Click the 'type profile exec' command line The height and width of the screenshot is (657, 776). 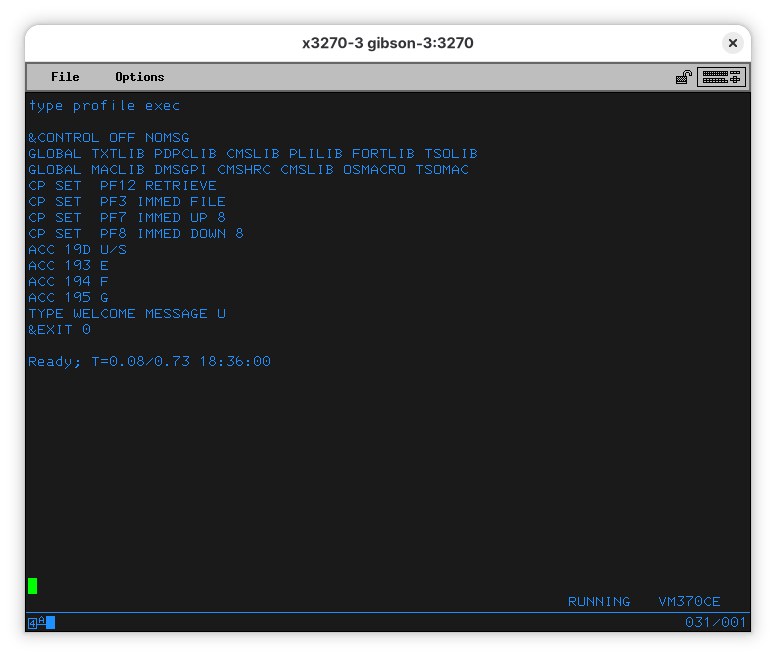point(104,106)
